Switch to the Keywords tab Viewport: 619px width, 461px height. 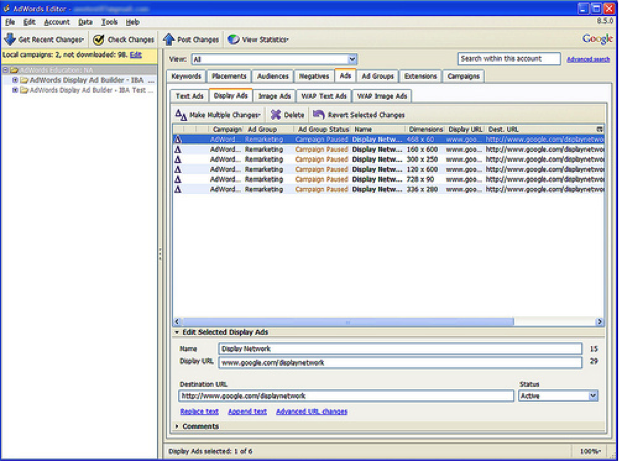tap(186, 76)
